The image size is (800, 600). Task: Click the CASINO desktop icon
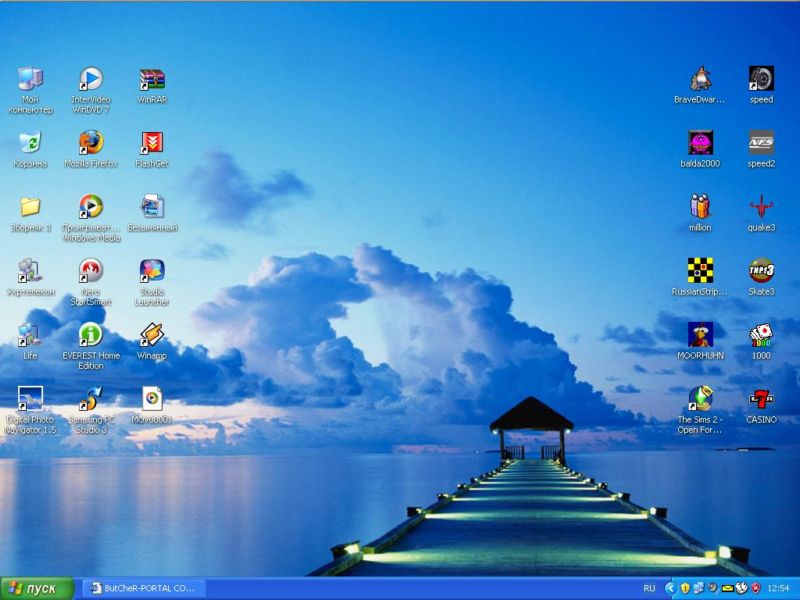tap(761, 399)
